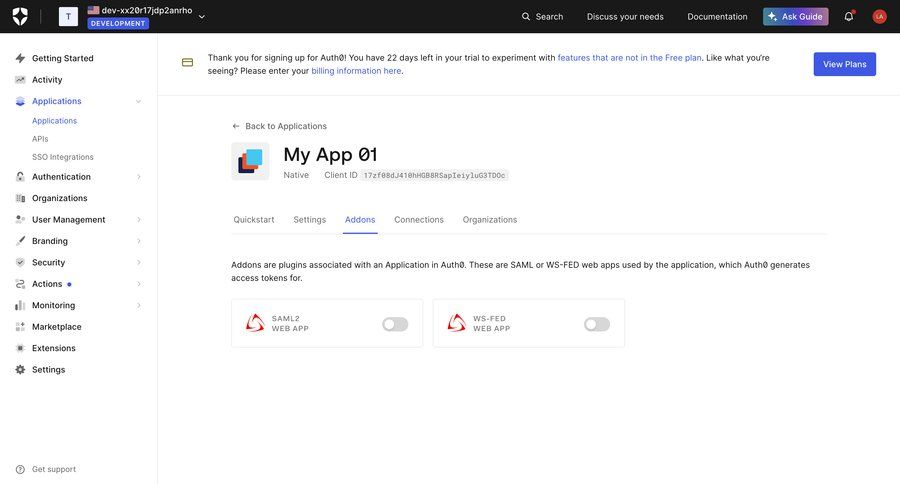Select the Applications sub-item in sidebar

[55, 121]
